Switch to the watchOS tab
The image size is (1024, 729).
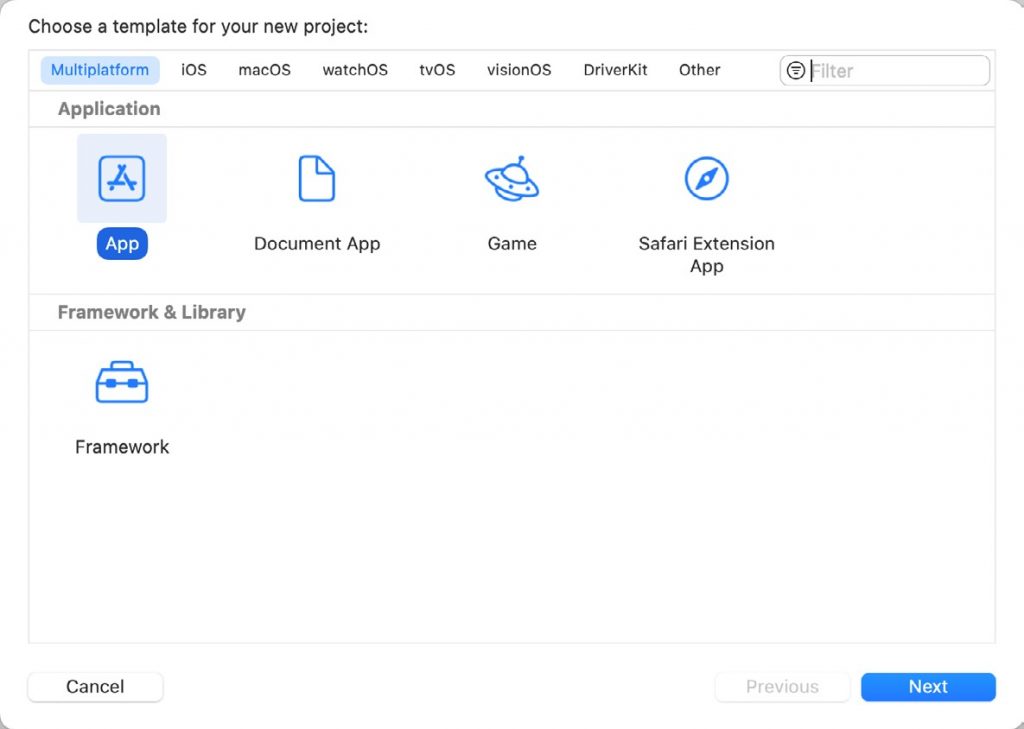click(354, 70)
